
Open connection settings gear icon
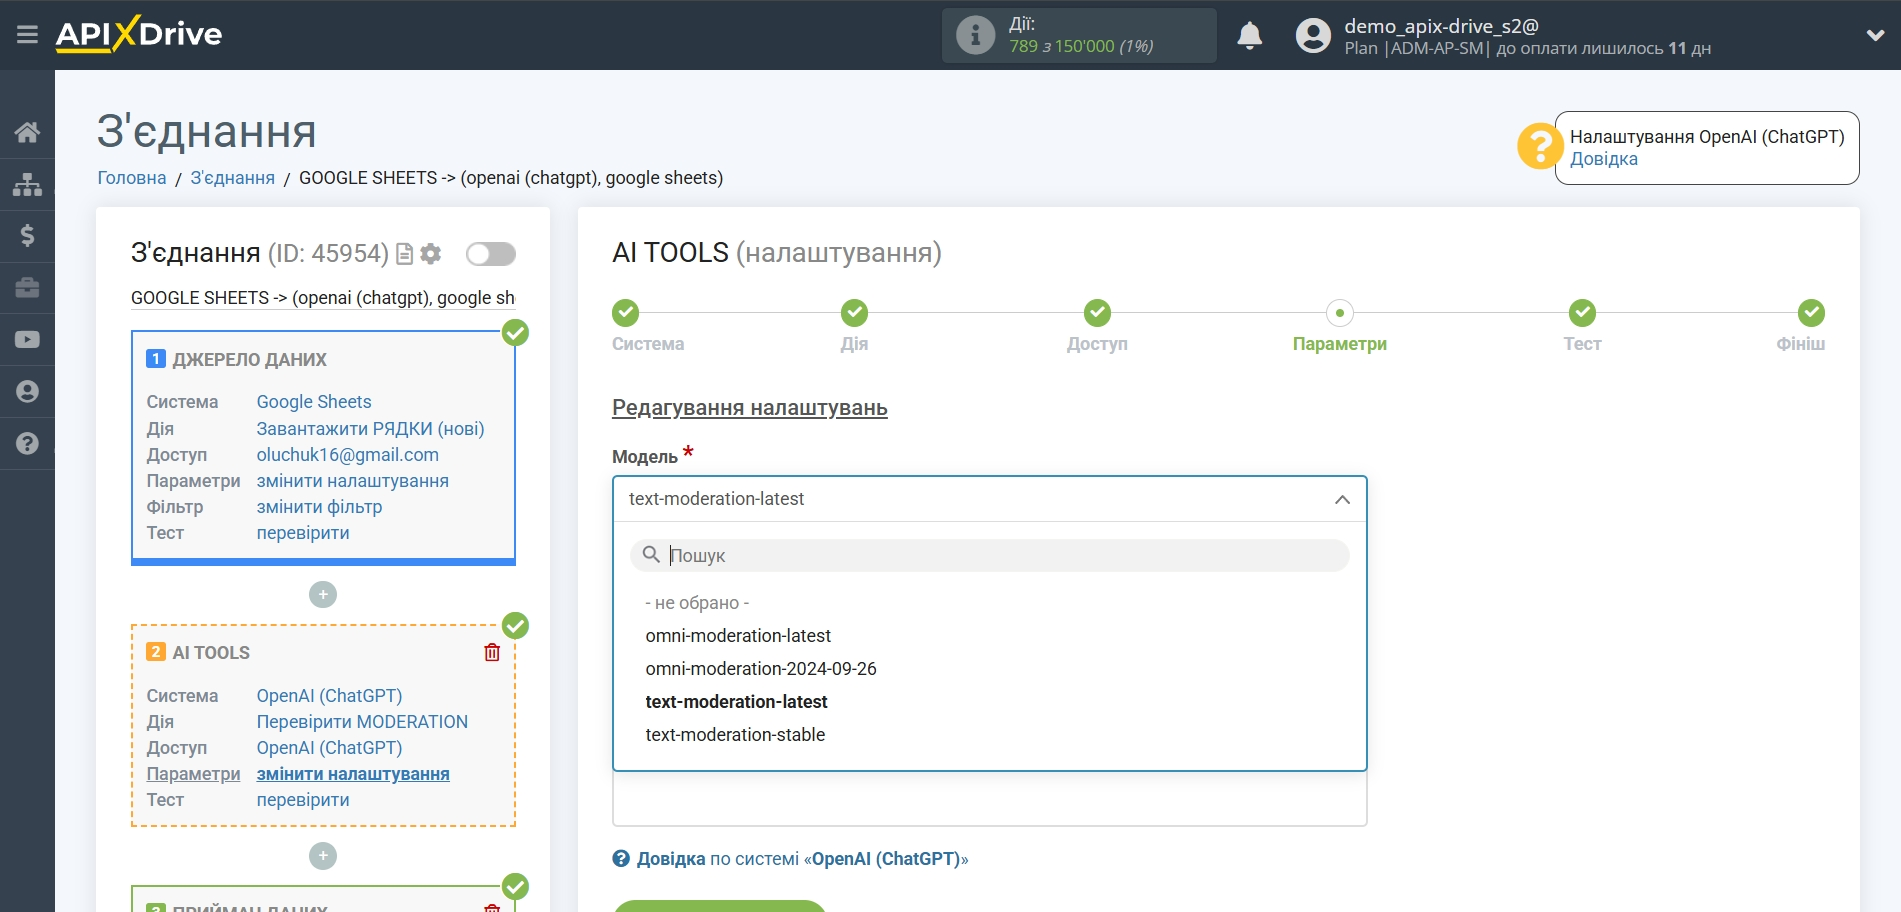tap(431, 254)
